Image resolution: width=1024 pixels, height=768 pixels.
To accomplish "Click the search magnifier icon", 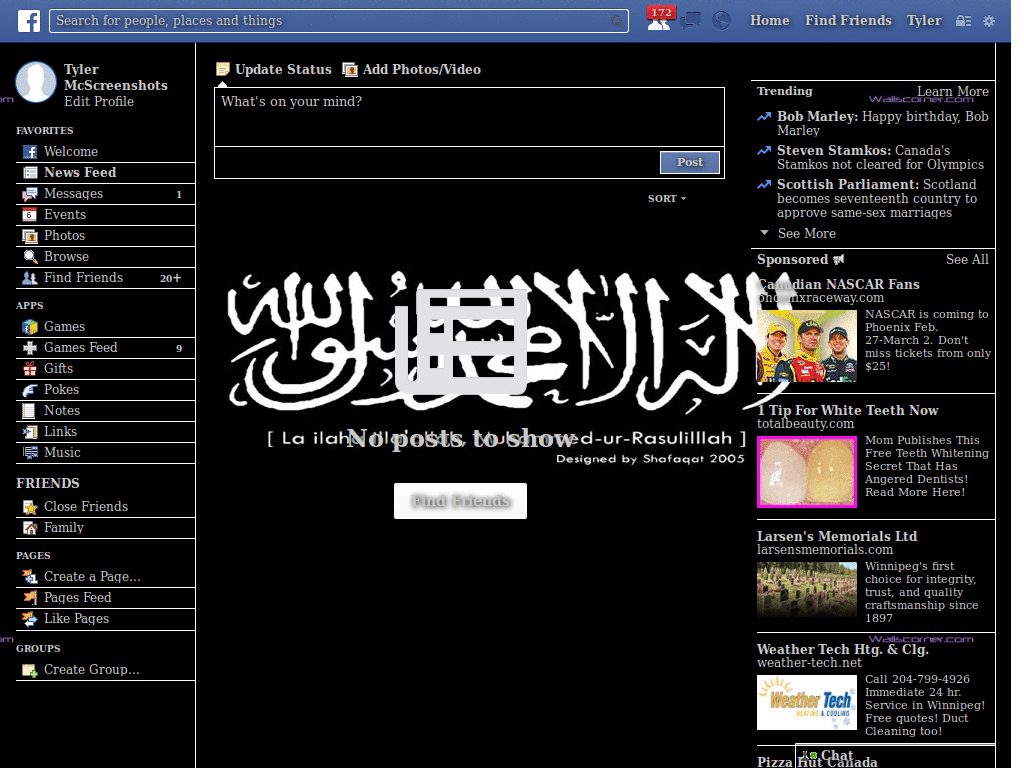I will 616,21.
